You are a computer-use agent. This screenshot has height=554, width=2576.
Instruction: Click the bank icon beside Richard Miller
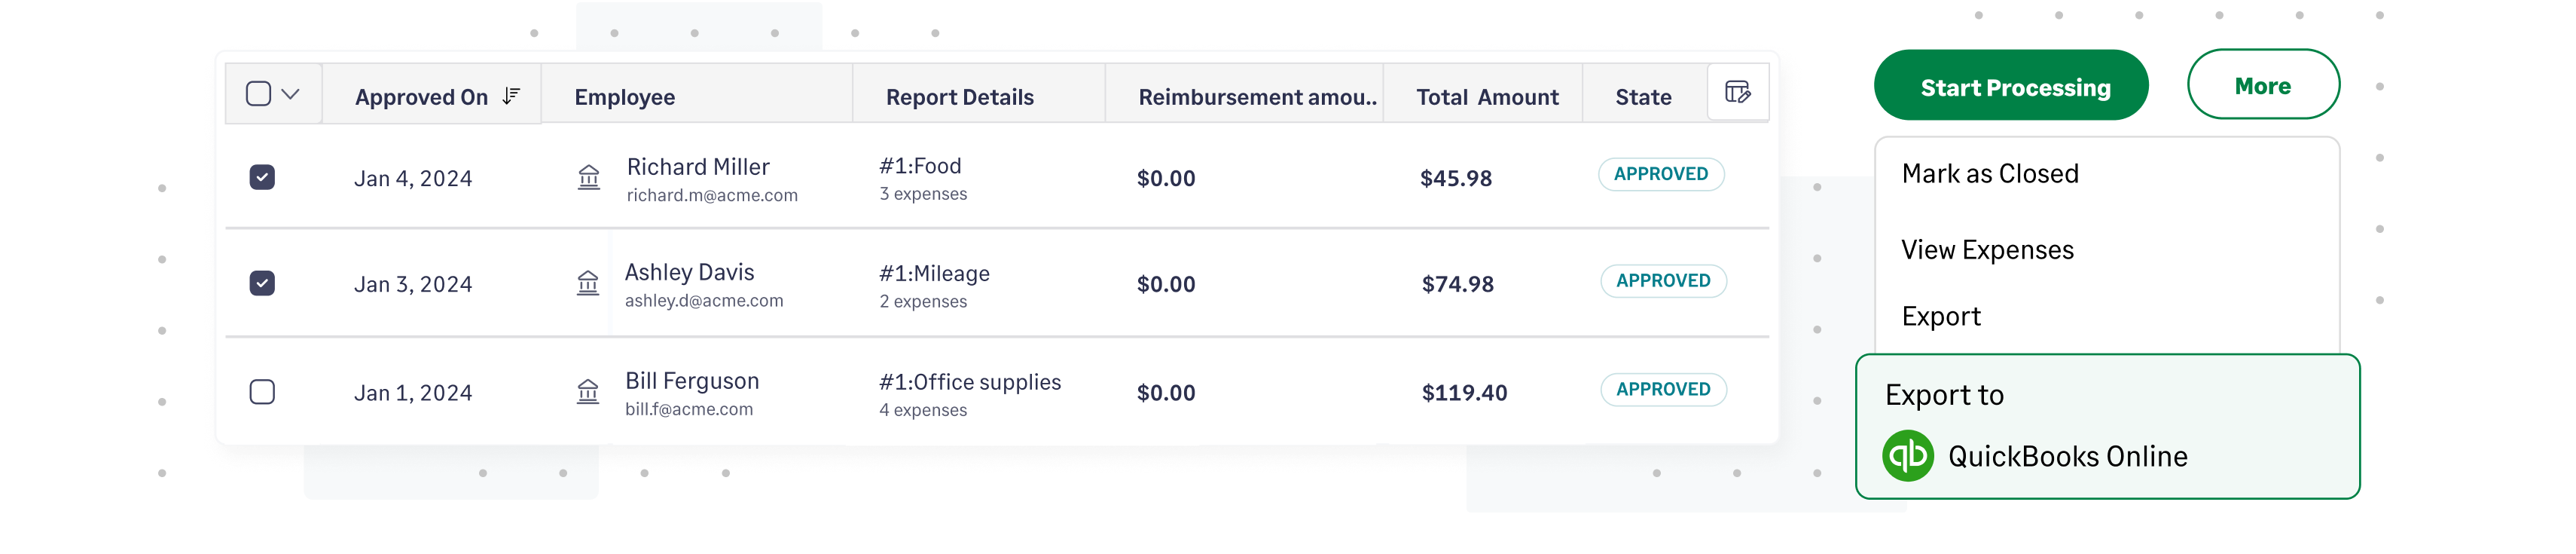point(589,177)
